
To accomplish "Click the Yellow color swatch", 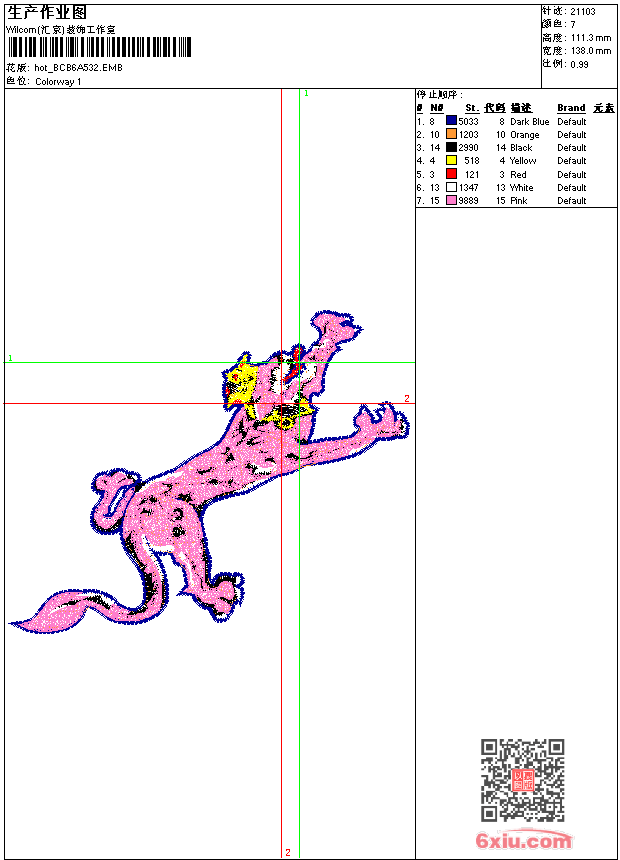I will 452,160.
